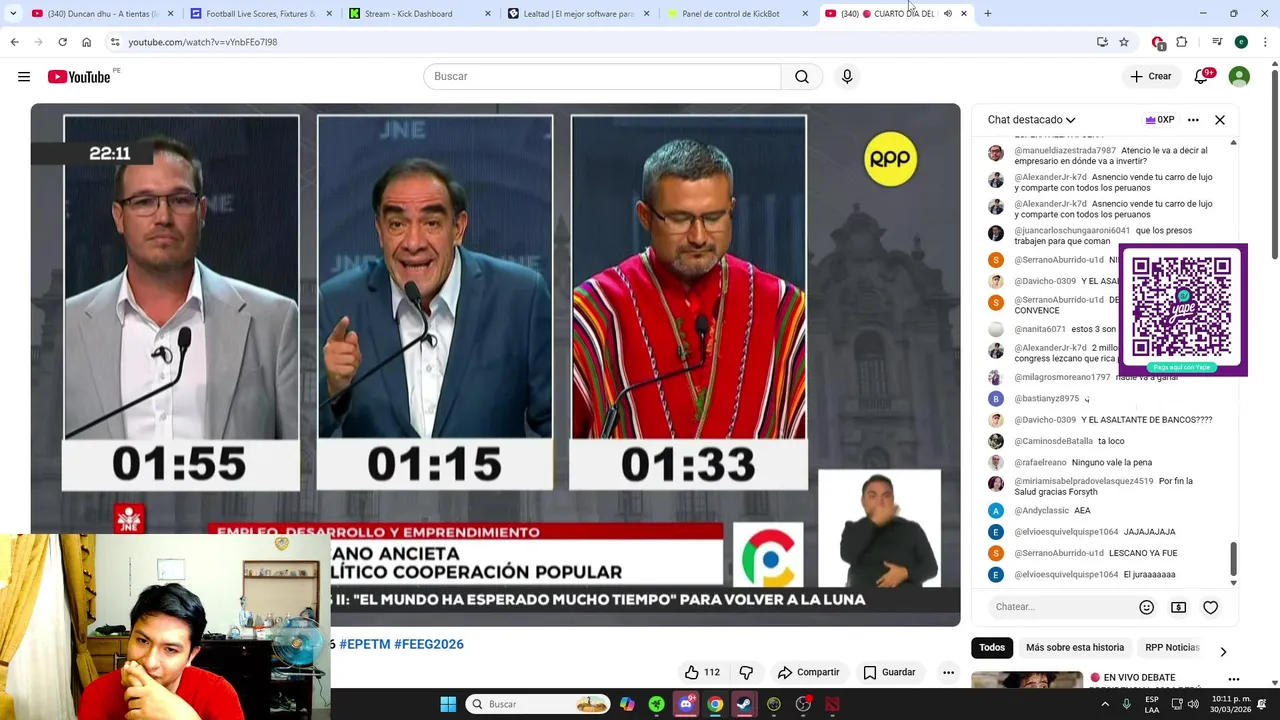
Task: Click the video related thumbnail EN VIVO DEBATE
Action: 1027,680
